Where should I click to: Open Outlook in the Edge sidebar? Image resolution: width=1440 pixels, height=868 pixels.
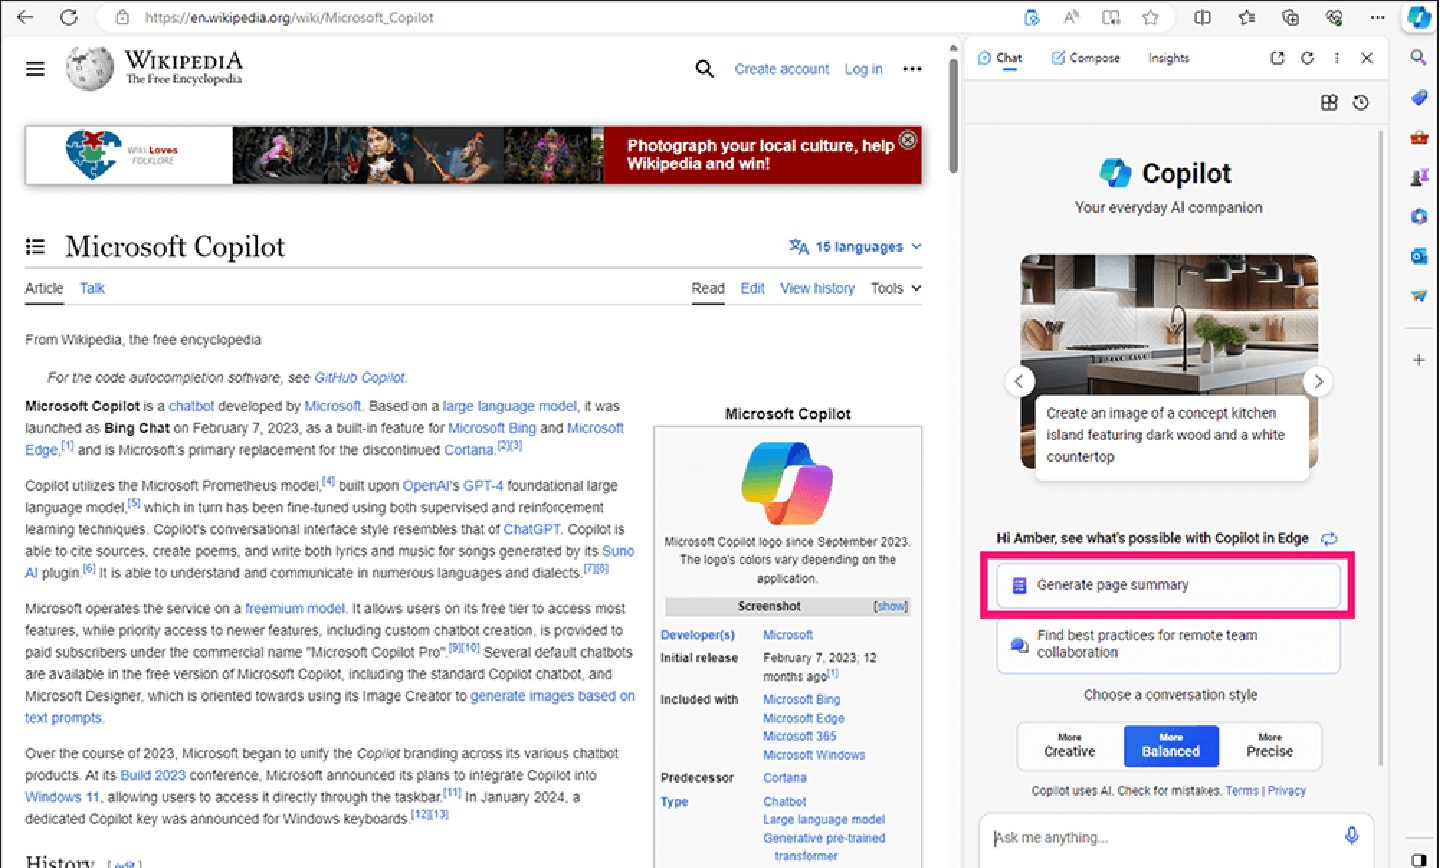click(1418, 256)
